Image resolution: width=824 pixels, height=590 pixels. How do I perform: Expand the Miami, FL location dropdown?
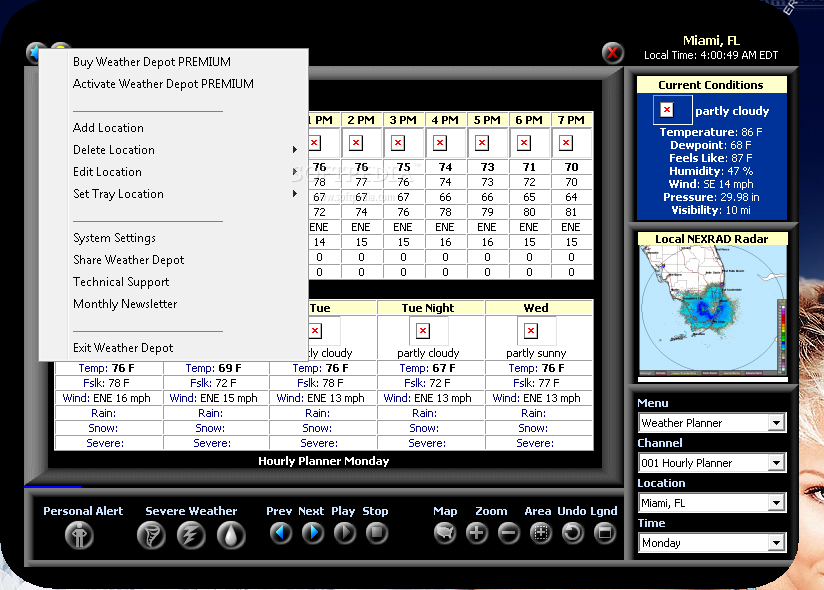(x=712, y=503)
